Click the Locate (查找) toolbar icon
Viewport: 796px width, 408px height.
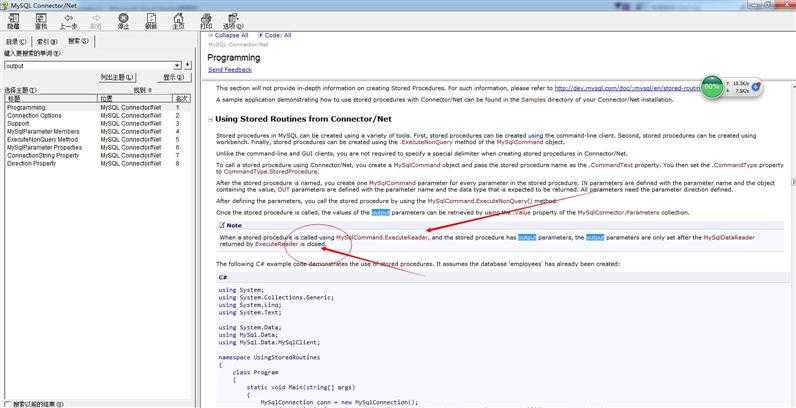41,21
